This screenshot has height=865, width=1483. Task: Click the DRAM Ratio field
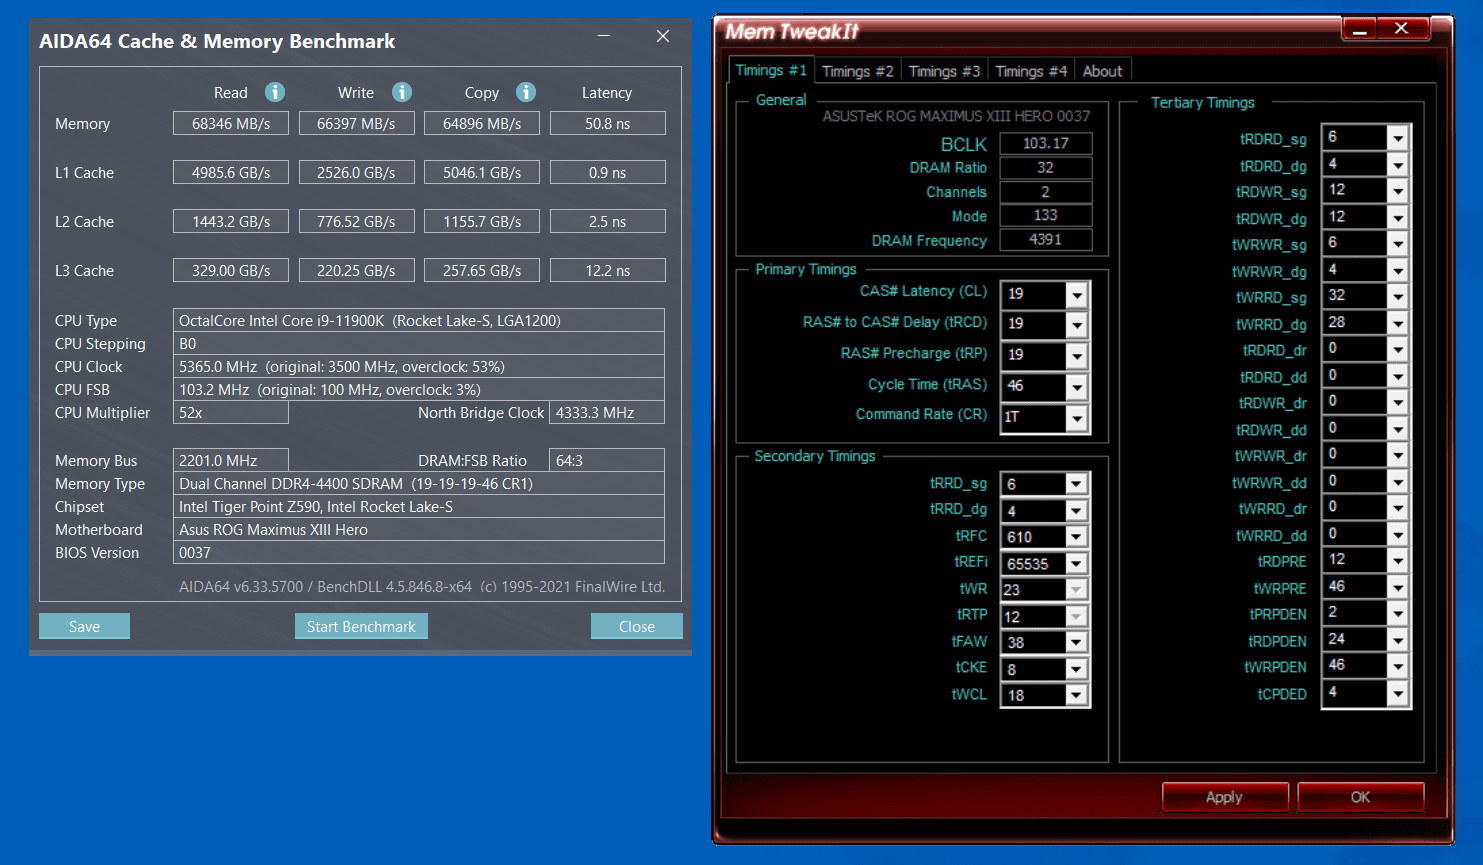tap(1046, 167)
